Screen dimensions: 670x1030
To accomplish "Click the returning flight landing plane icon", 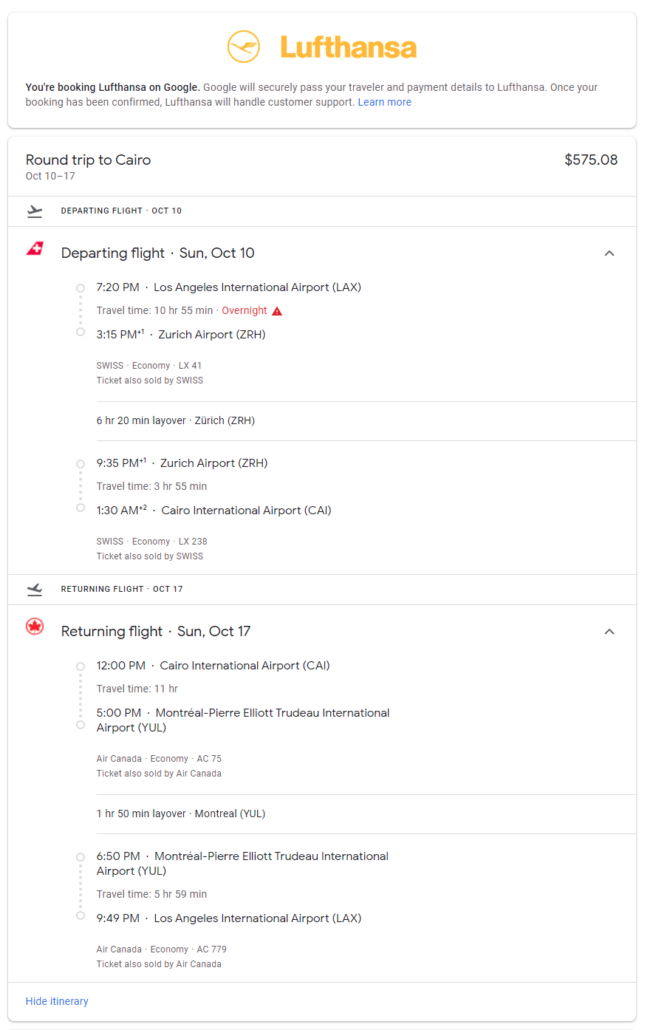I will (x=35, y=589).
